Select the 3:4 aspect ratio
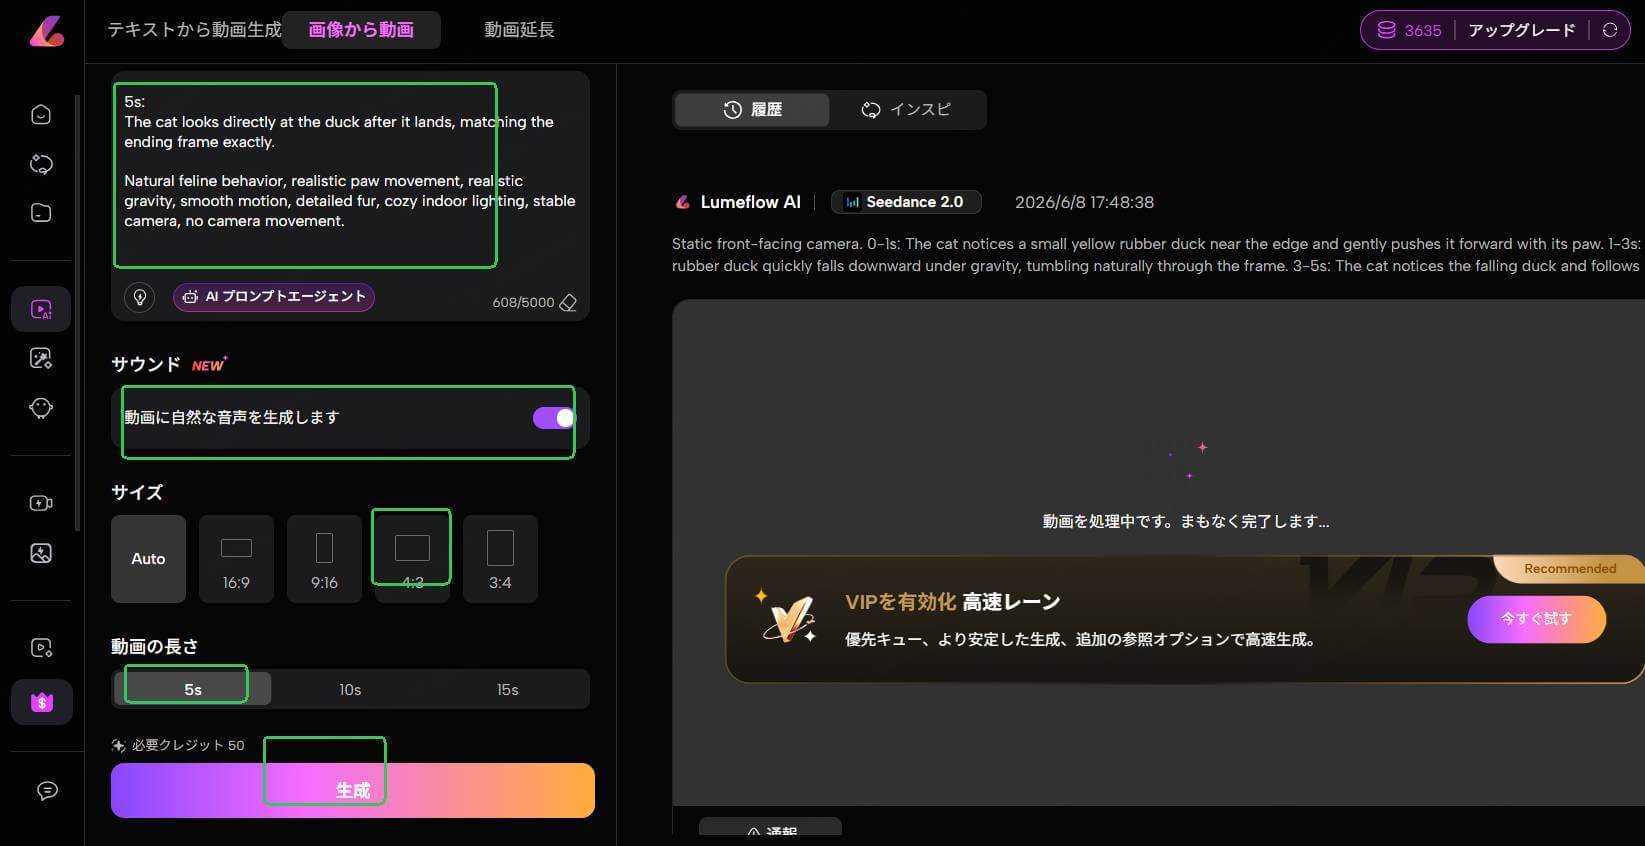This screenshot has width=1645, height=846. [x=500, y=559]
